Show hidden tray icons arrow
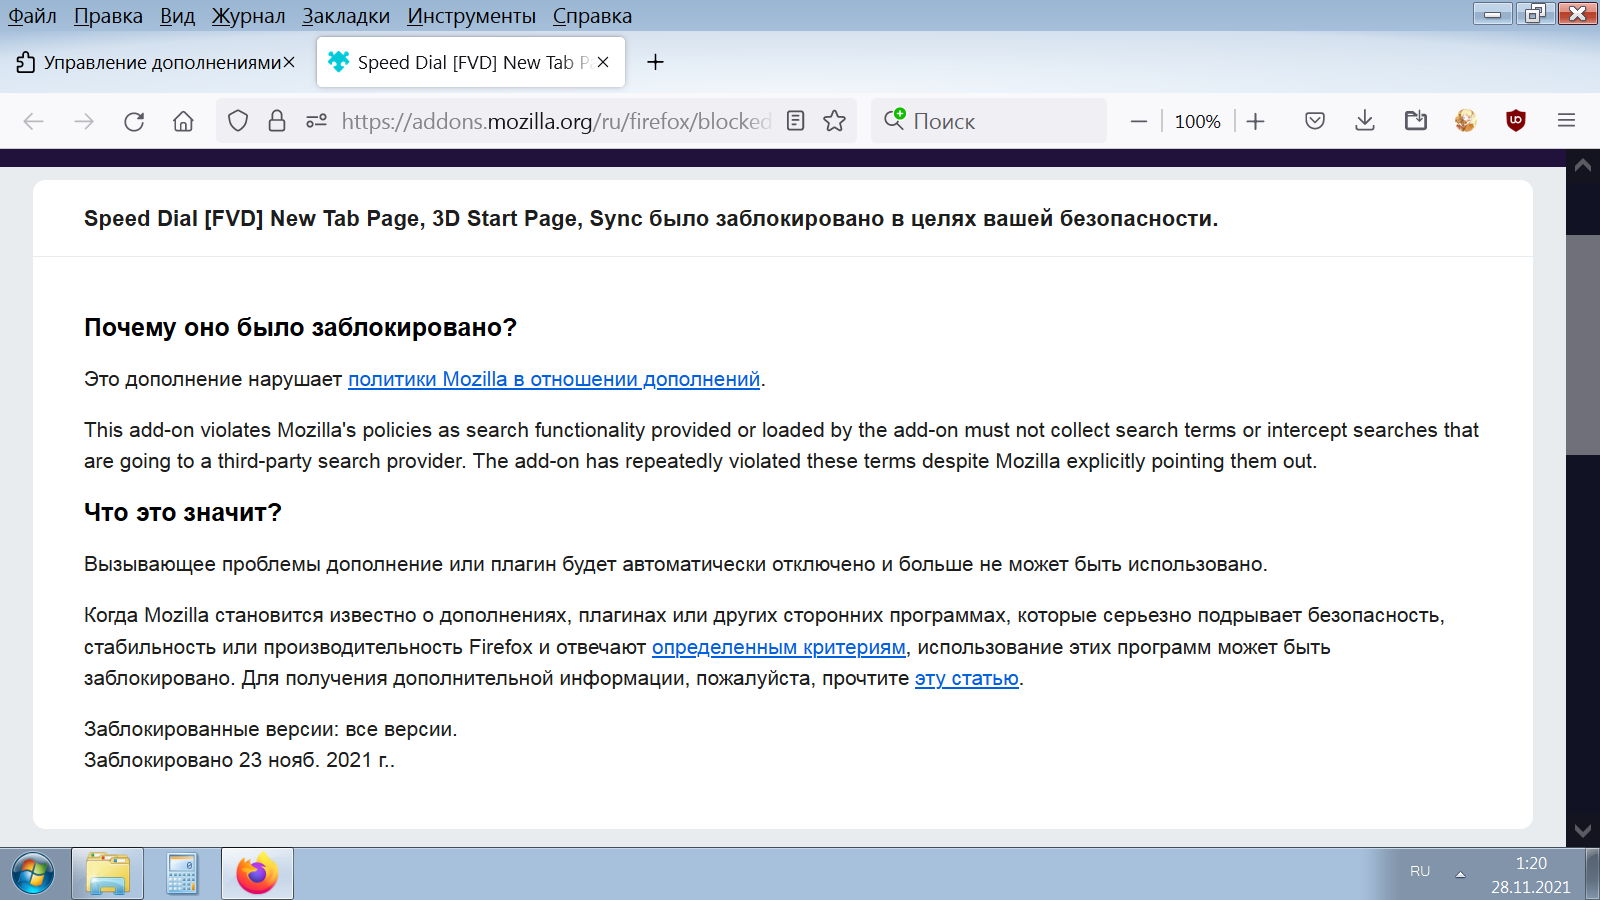1600x900 pixels. [1460, 874]
